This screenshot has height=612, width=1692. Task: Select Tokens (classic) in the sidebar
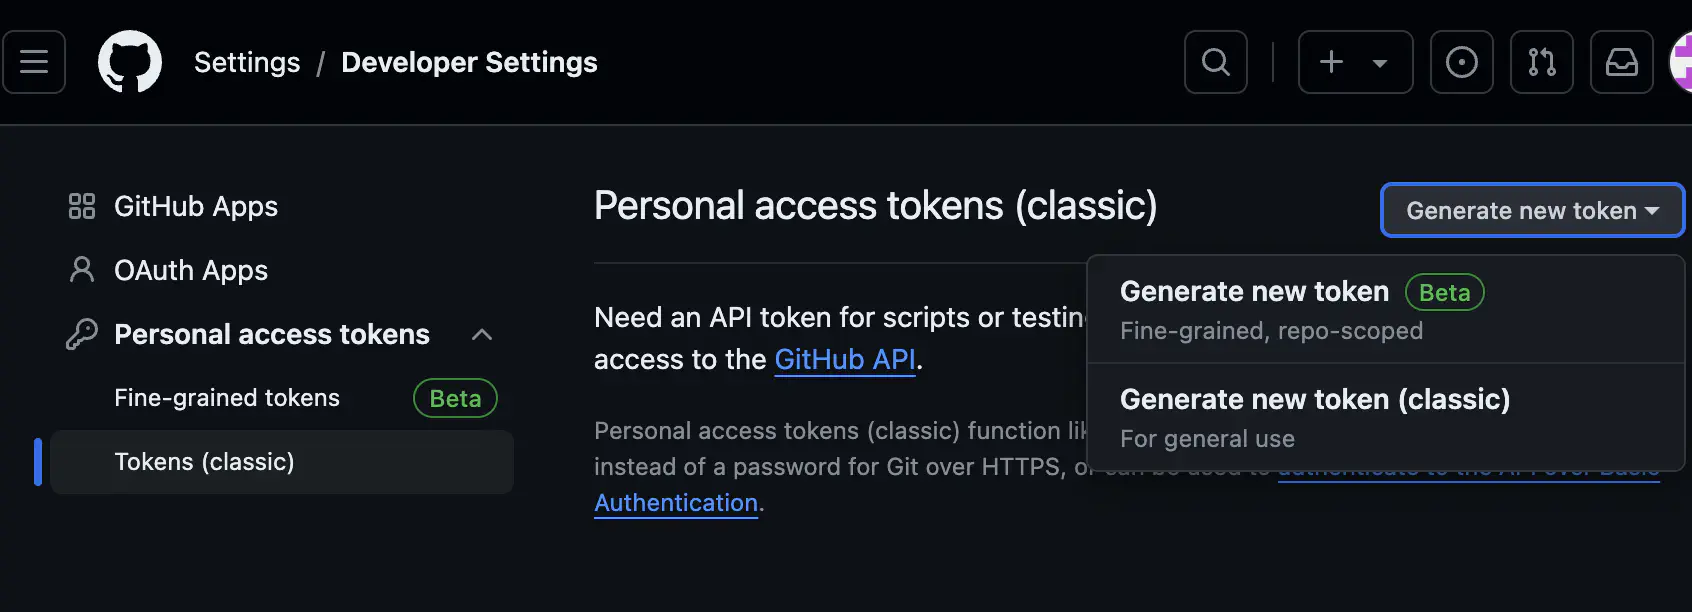[x=204, y=461]
